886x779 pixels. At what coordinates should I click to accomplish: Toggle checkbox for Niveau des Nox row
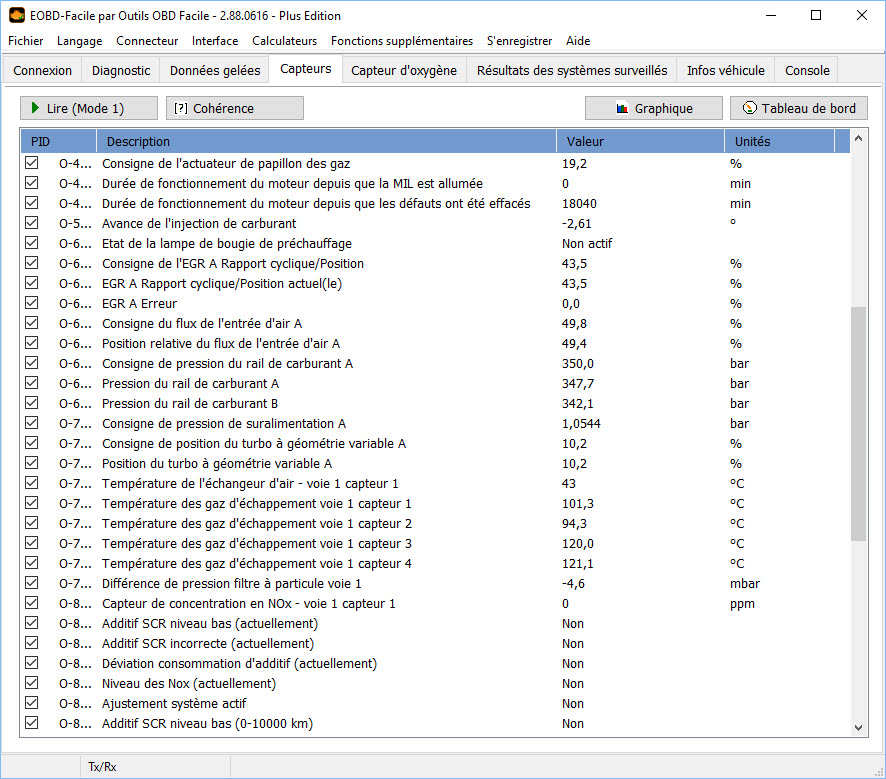32,683
